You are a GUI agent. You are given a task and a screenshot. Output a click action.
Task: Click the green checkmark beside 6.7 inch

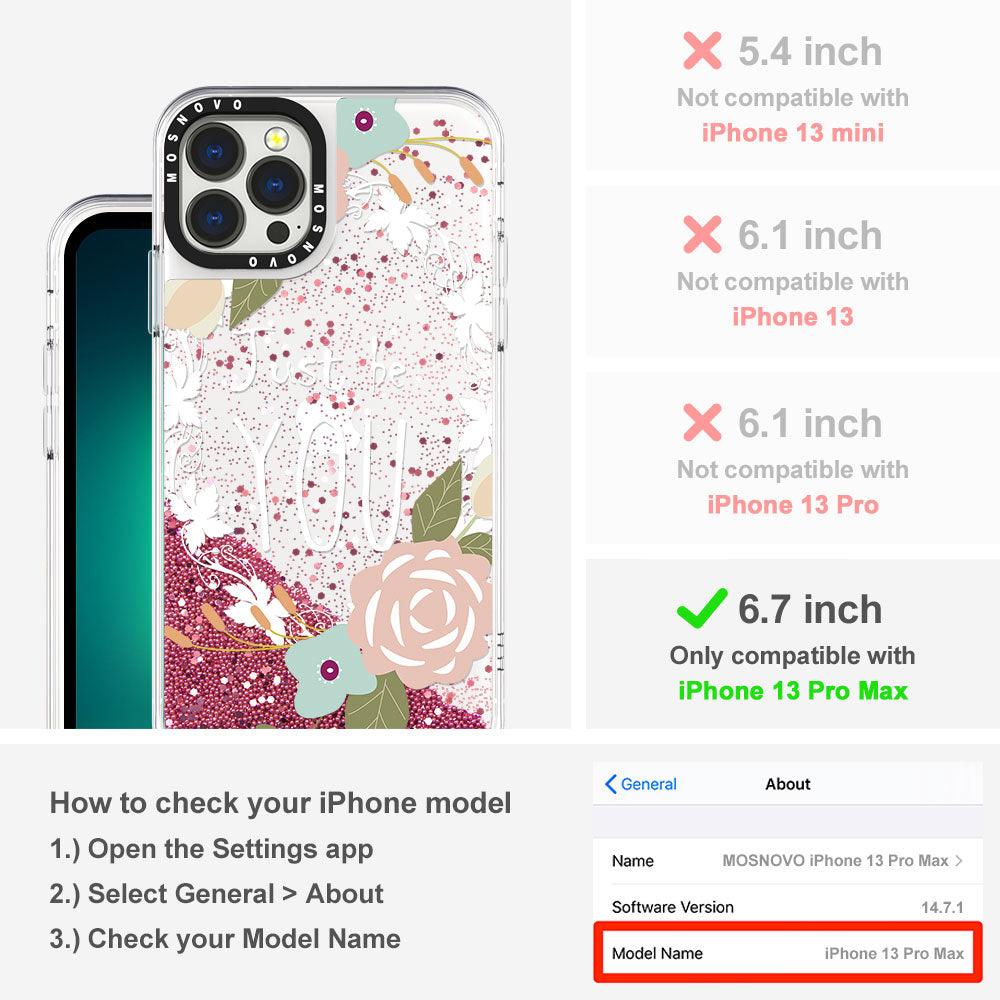(702, 608)
